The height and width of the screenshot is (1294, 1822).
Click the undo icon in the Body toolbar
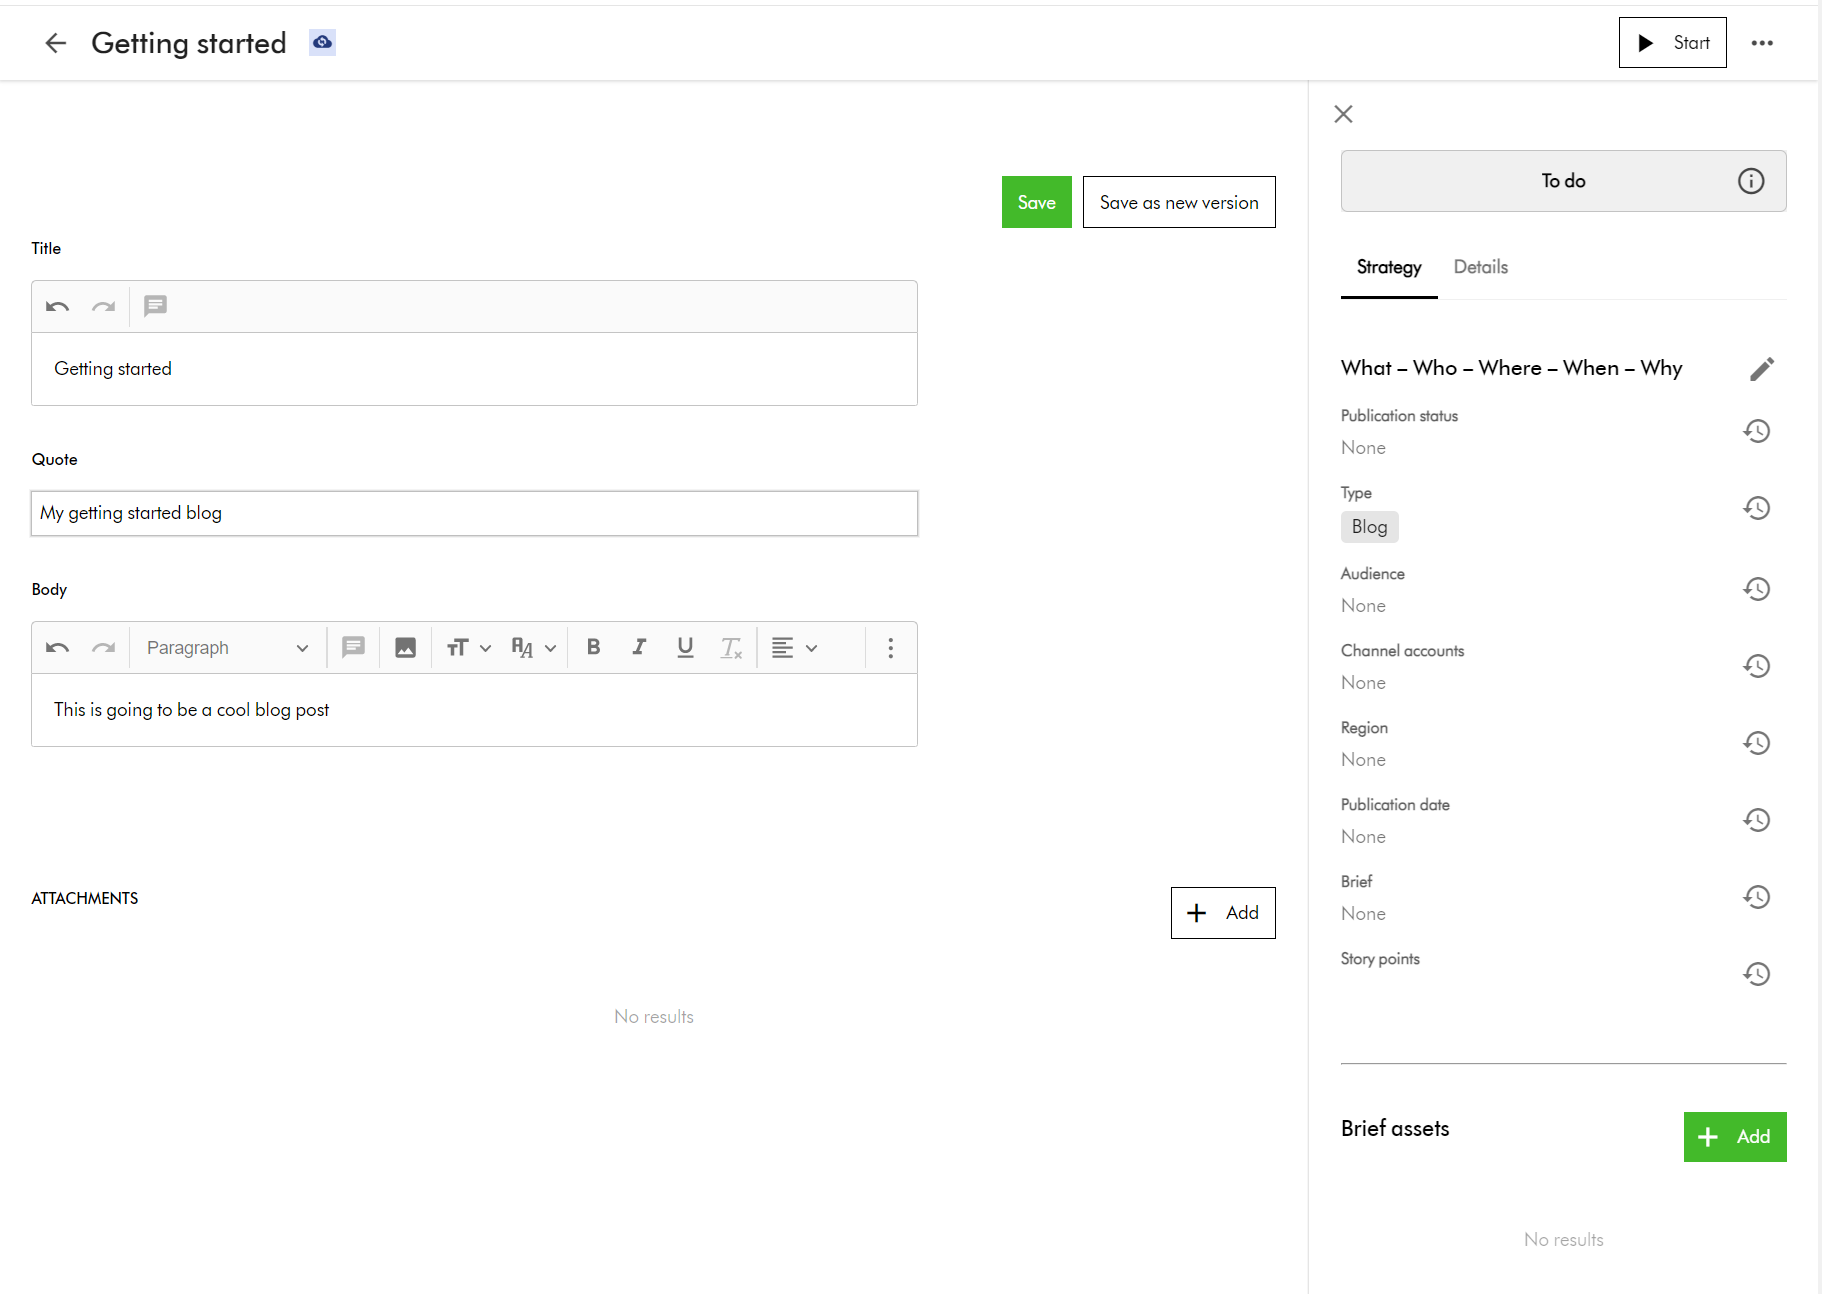(56, 647)
